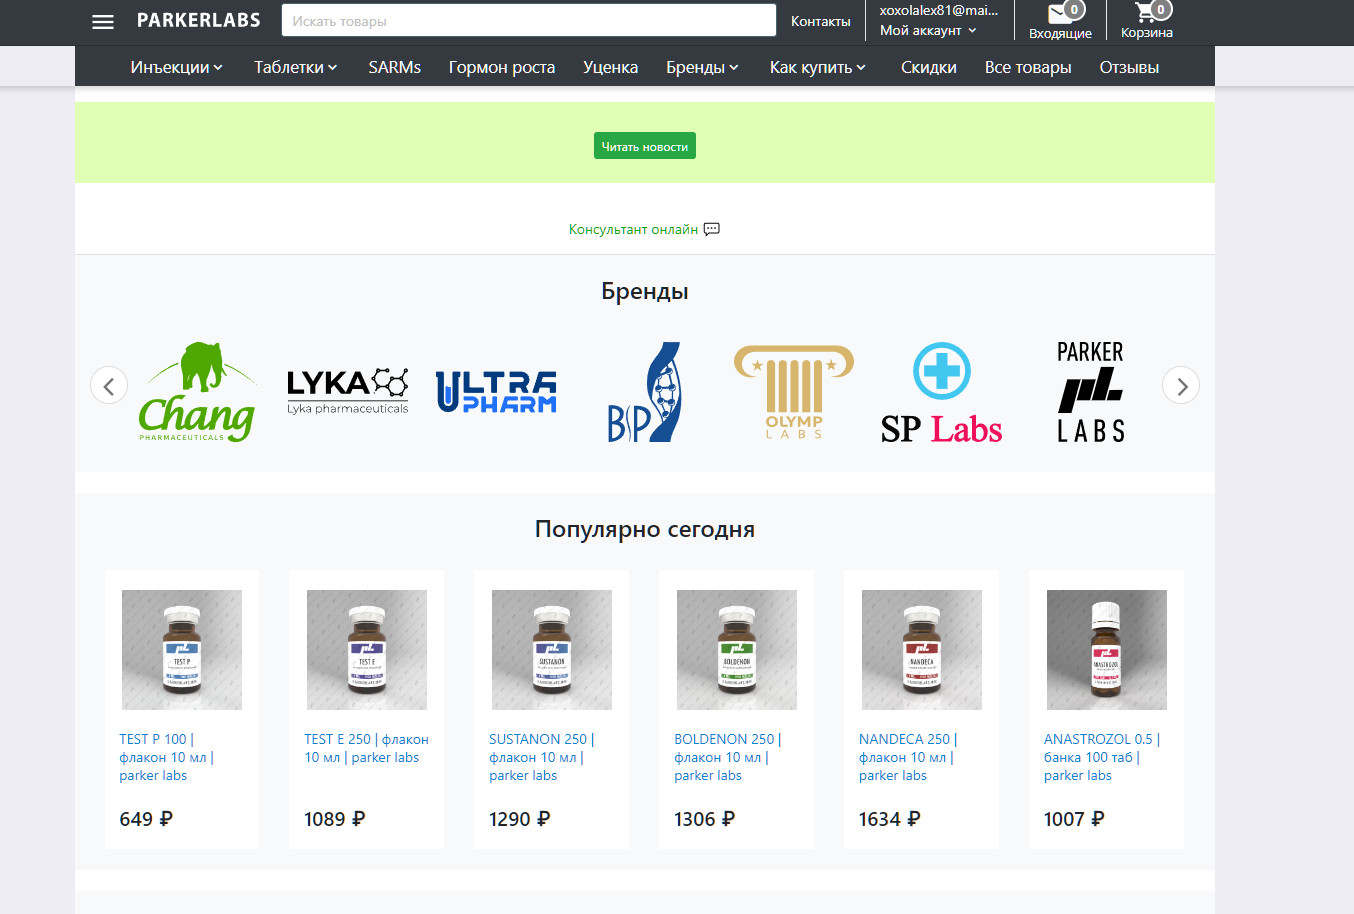Open the shopping cart icon

(x=1146, y=13)
